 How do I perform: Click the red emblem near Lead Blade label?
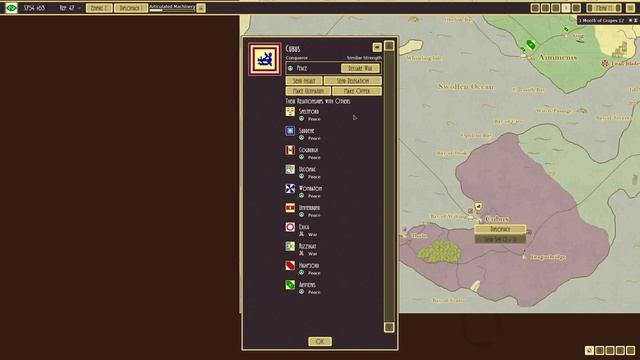[605, 63]
